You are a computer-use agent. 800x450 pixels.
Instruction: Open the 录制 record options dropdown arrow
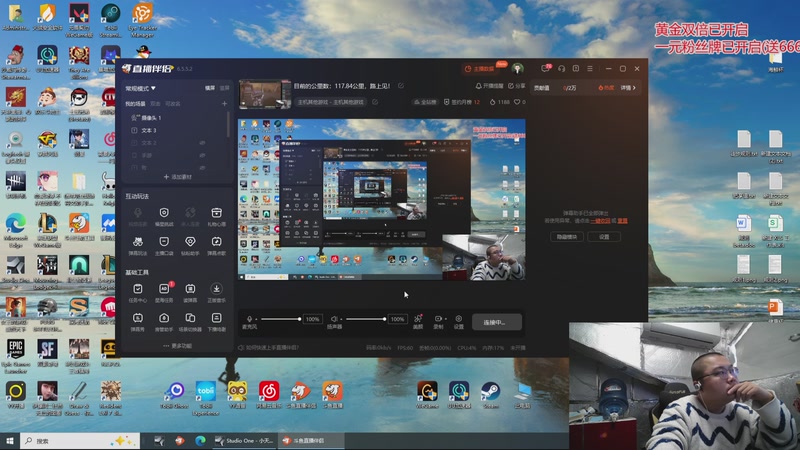pos(445,319)
